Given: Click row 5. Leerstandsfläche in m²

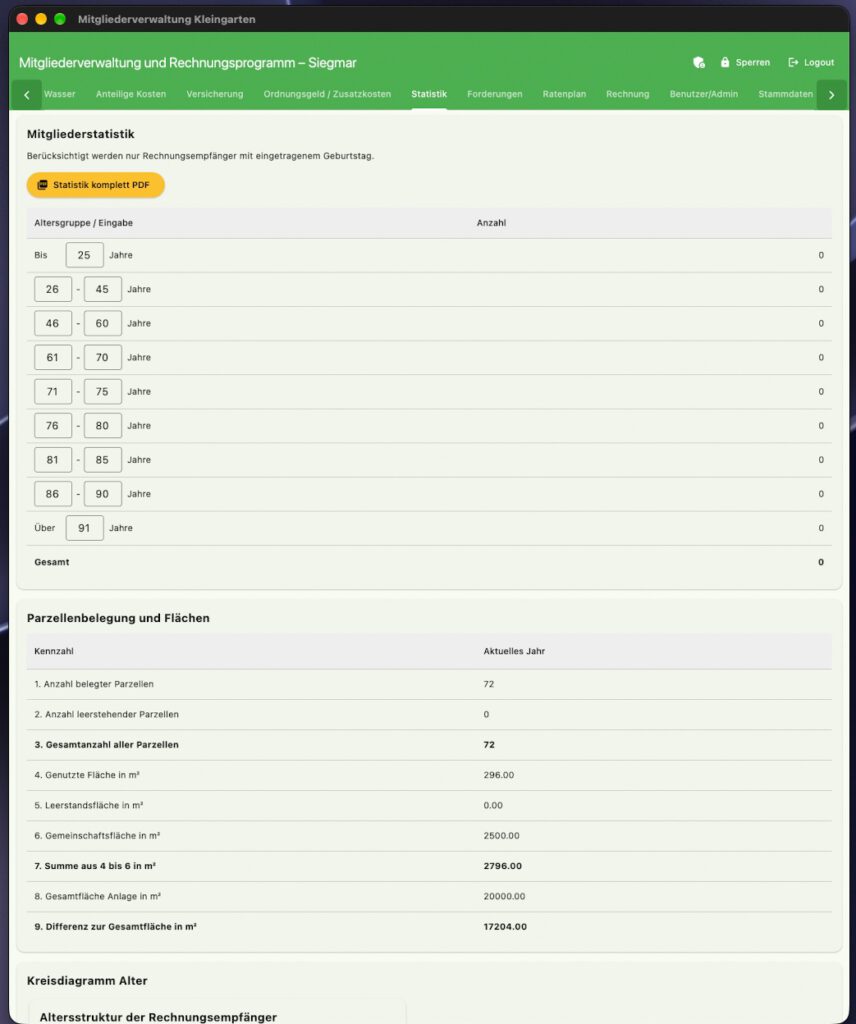Looking at the screenshot, I should [x=429, y=805].
